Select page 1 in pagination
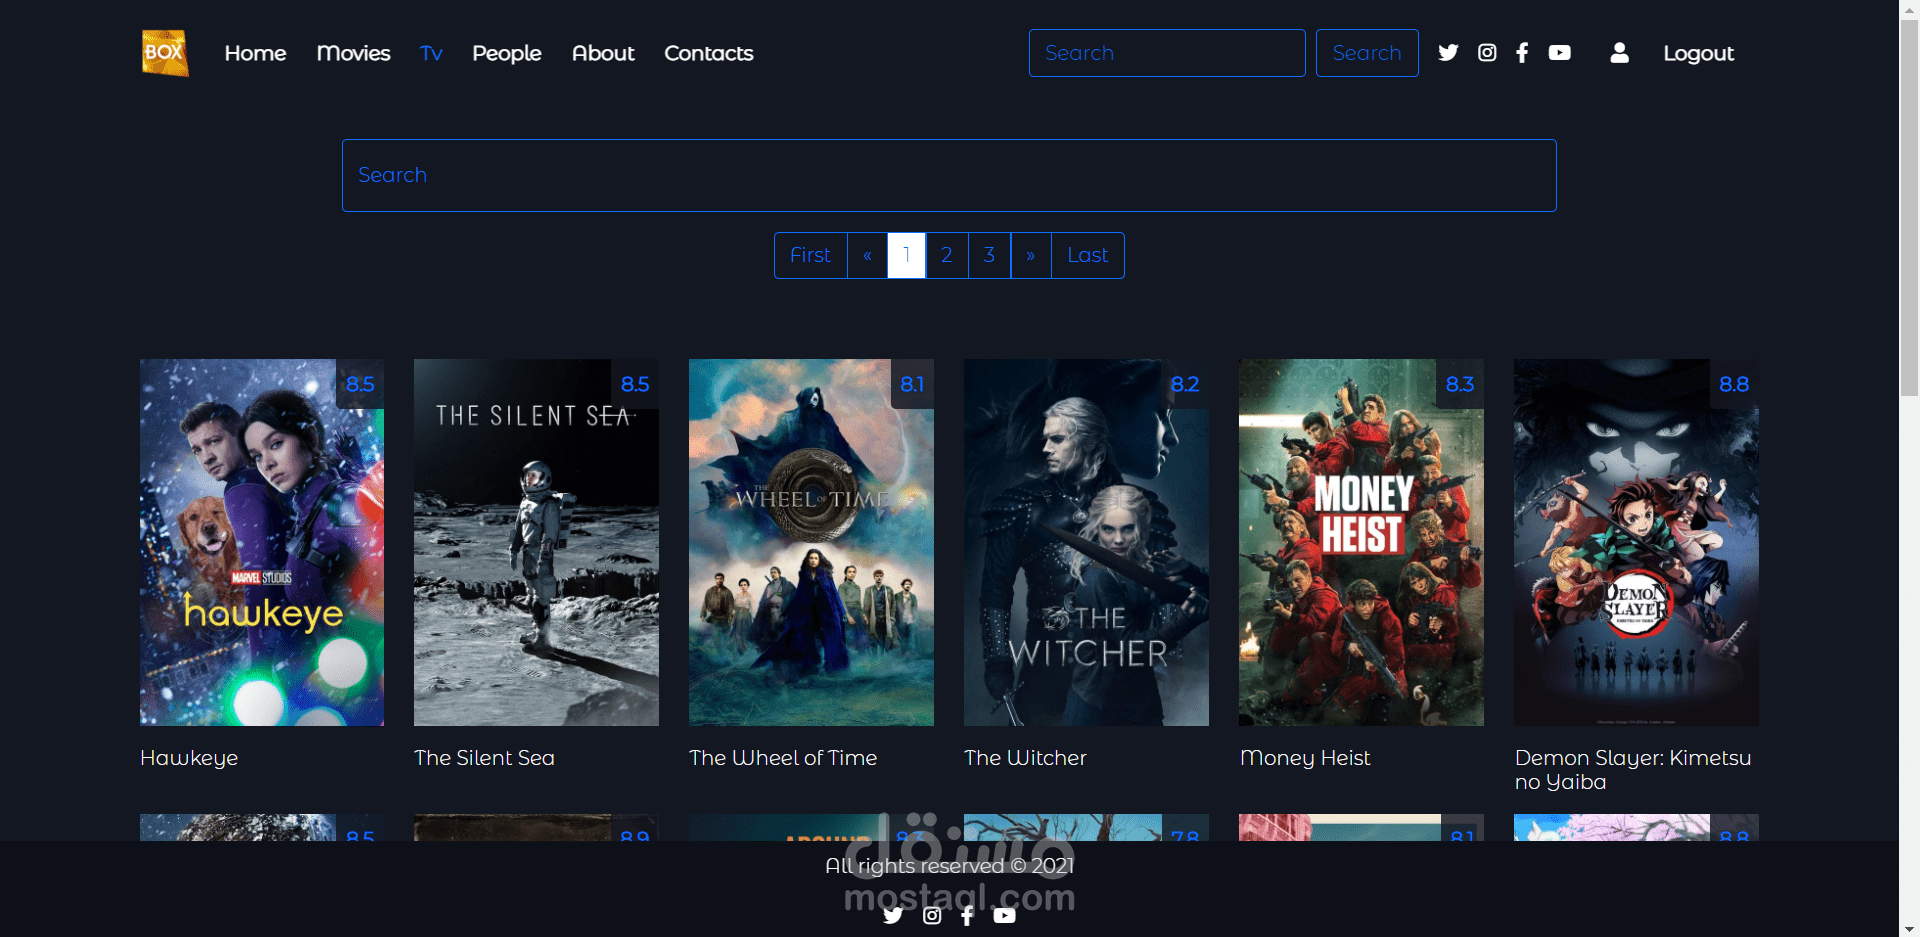The width and height of the screenshot is (1920, 937). 906,255
